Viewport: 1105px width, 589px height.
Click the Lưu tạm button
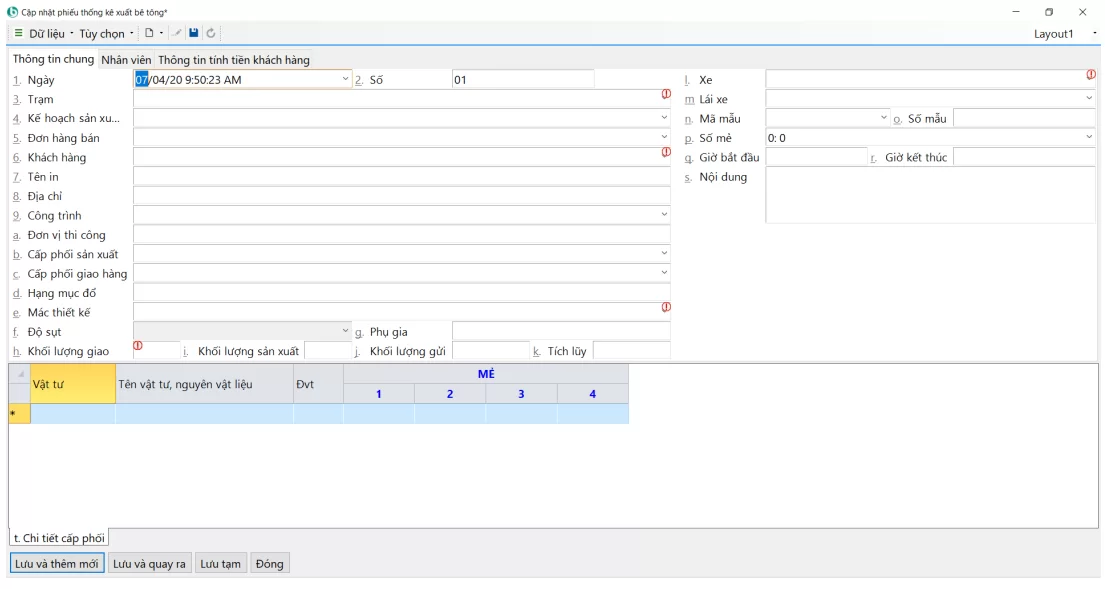pyautogui.click(x=220, y=564)
